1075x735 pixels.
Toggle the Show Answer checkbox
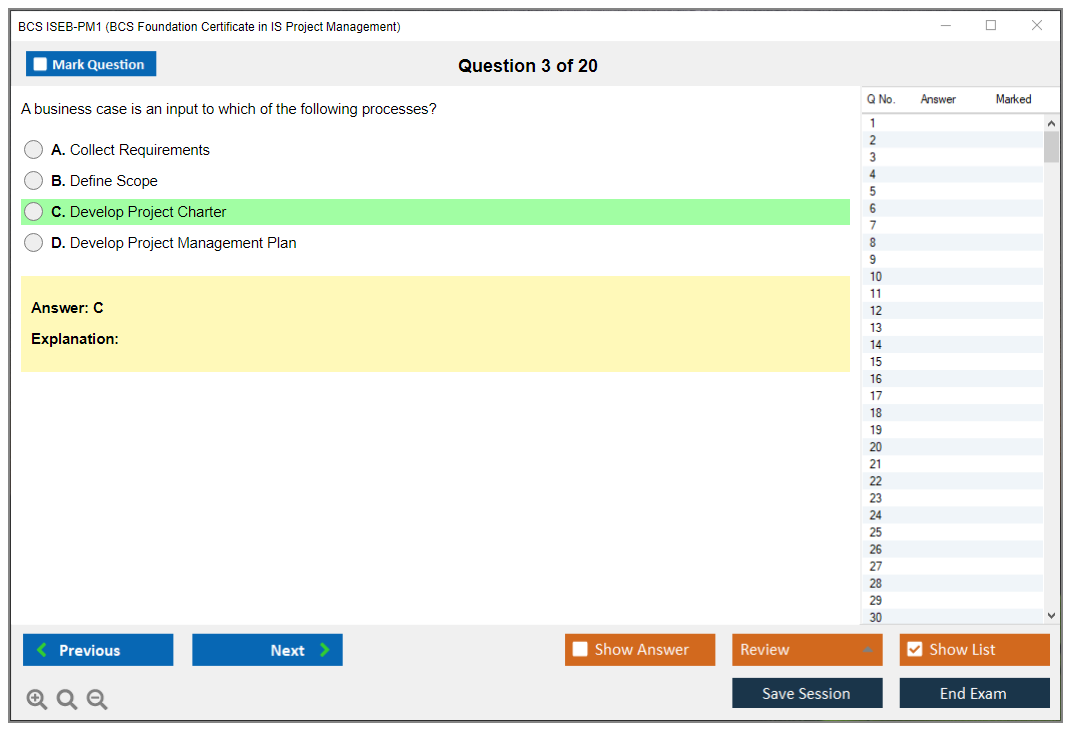(580, 650)
